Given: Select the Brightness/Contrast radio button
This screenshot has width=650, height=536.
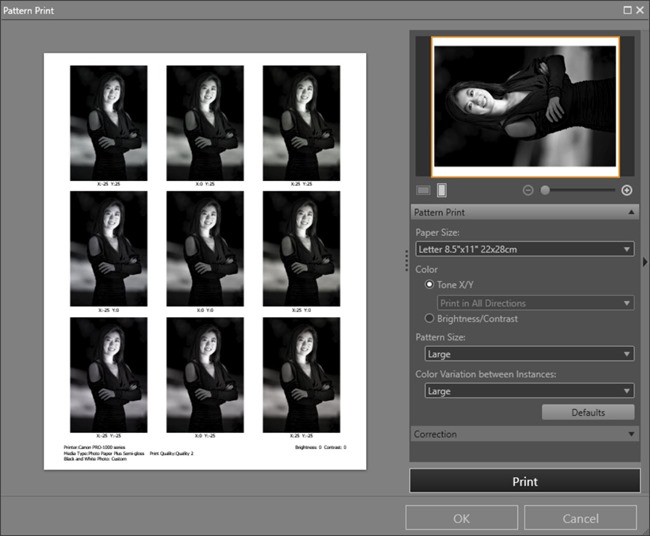Looking at the screenshot, I should (429, 318).
